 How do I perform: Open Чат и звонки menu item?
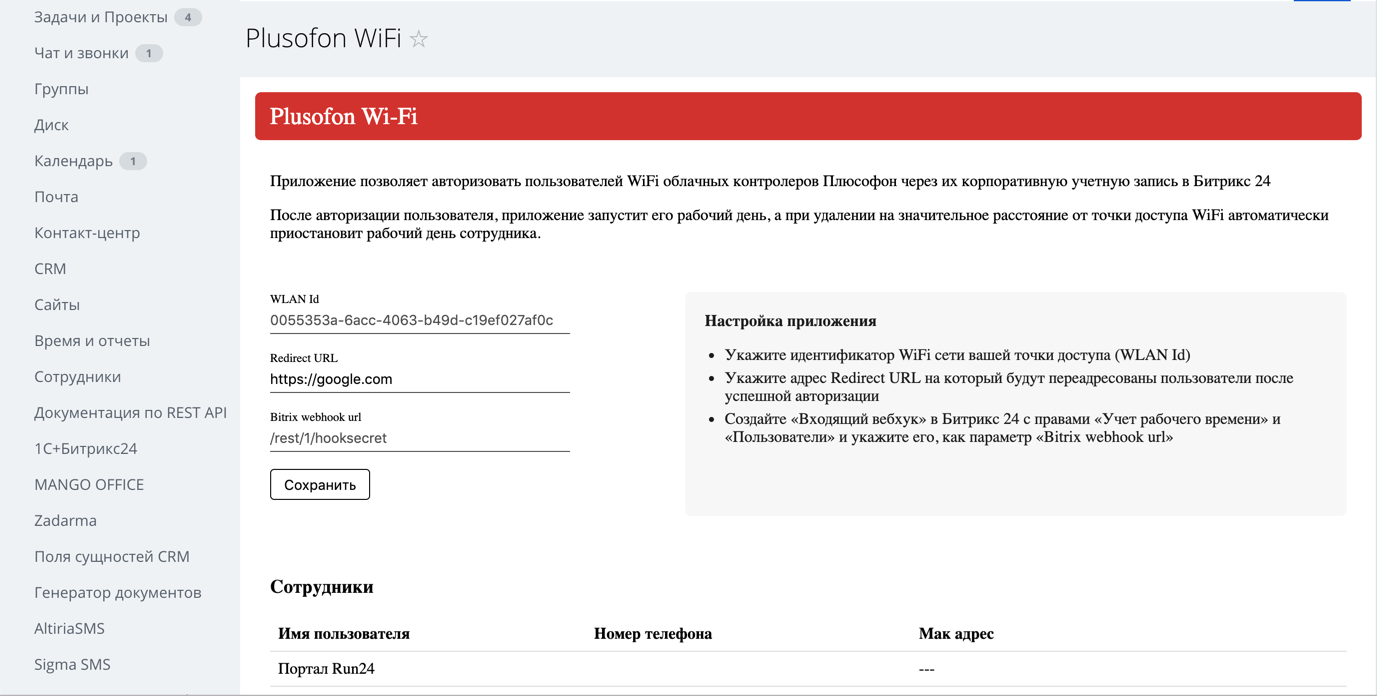(x=81, y=53)
